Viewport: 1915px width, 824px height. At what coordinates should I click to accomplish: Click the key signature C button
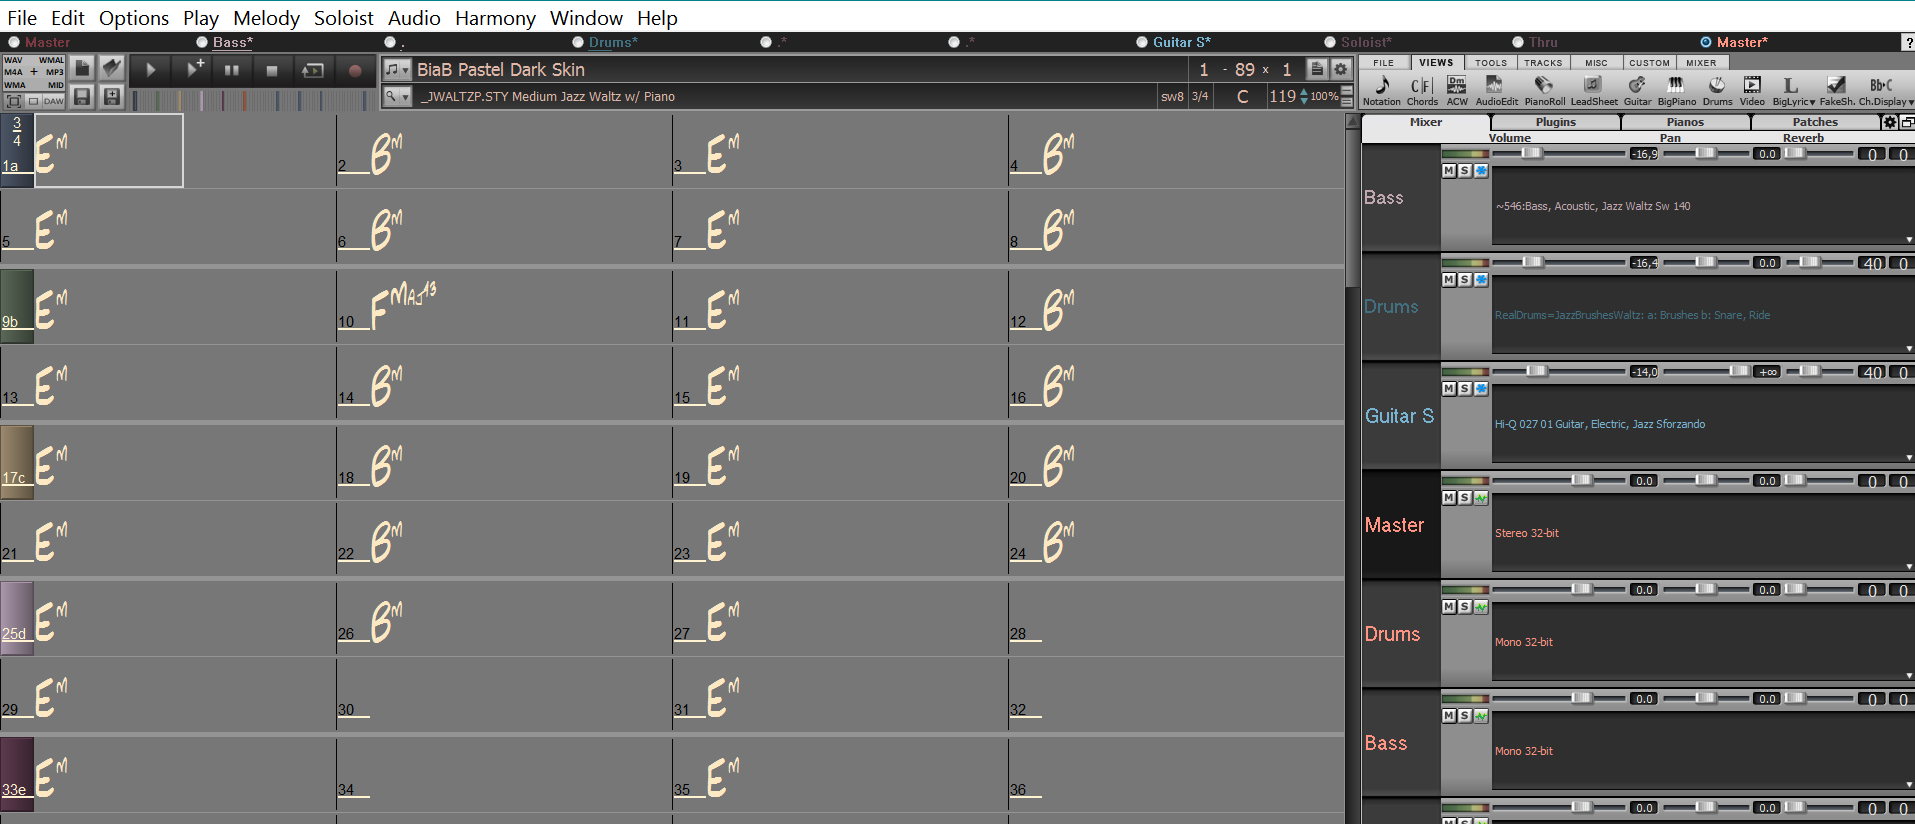coord(1242,96)
